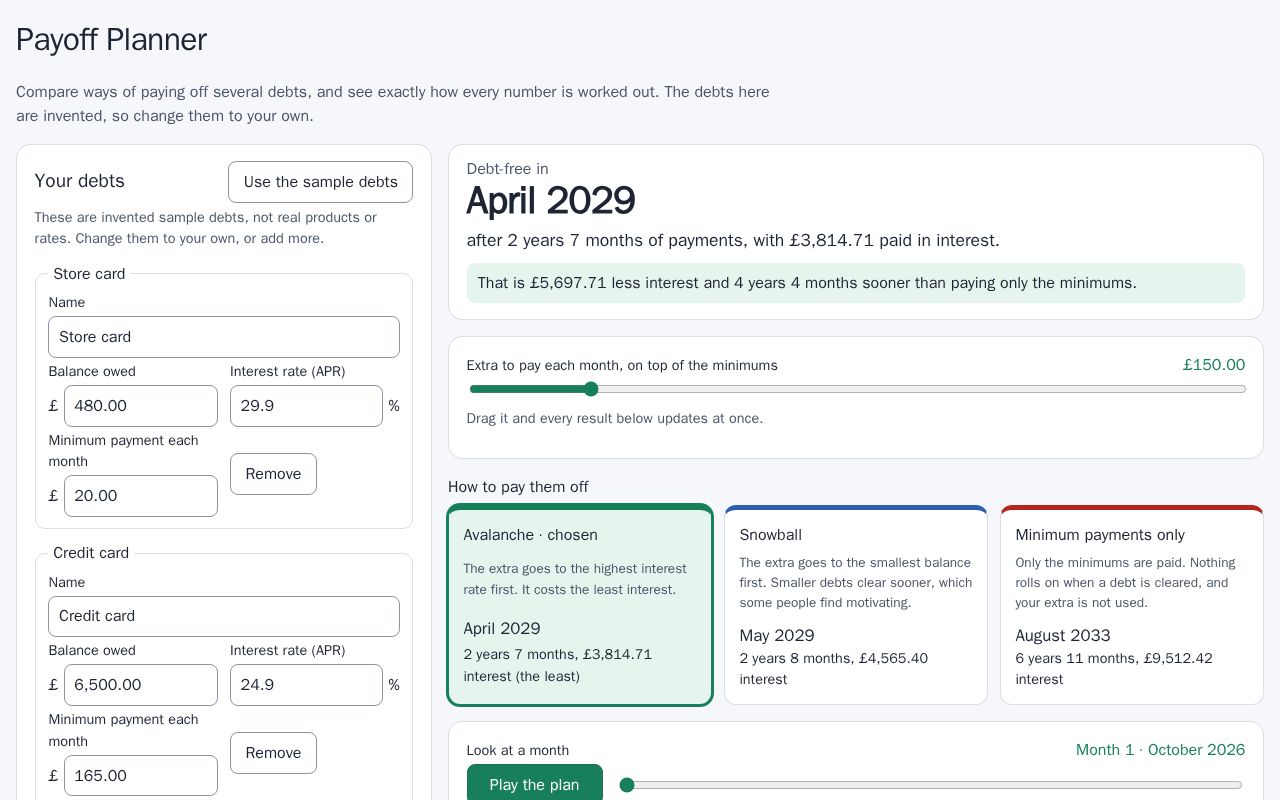Click the April 2029 debt-free heading
Image resolution: width=1280 pixels, height=800 pixels.
point(551,201)
